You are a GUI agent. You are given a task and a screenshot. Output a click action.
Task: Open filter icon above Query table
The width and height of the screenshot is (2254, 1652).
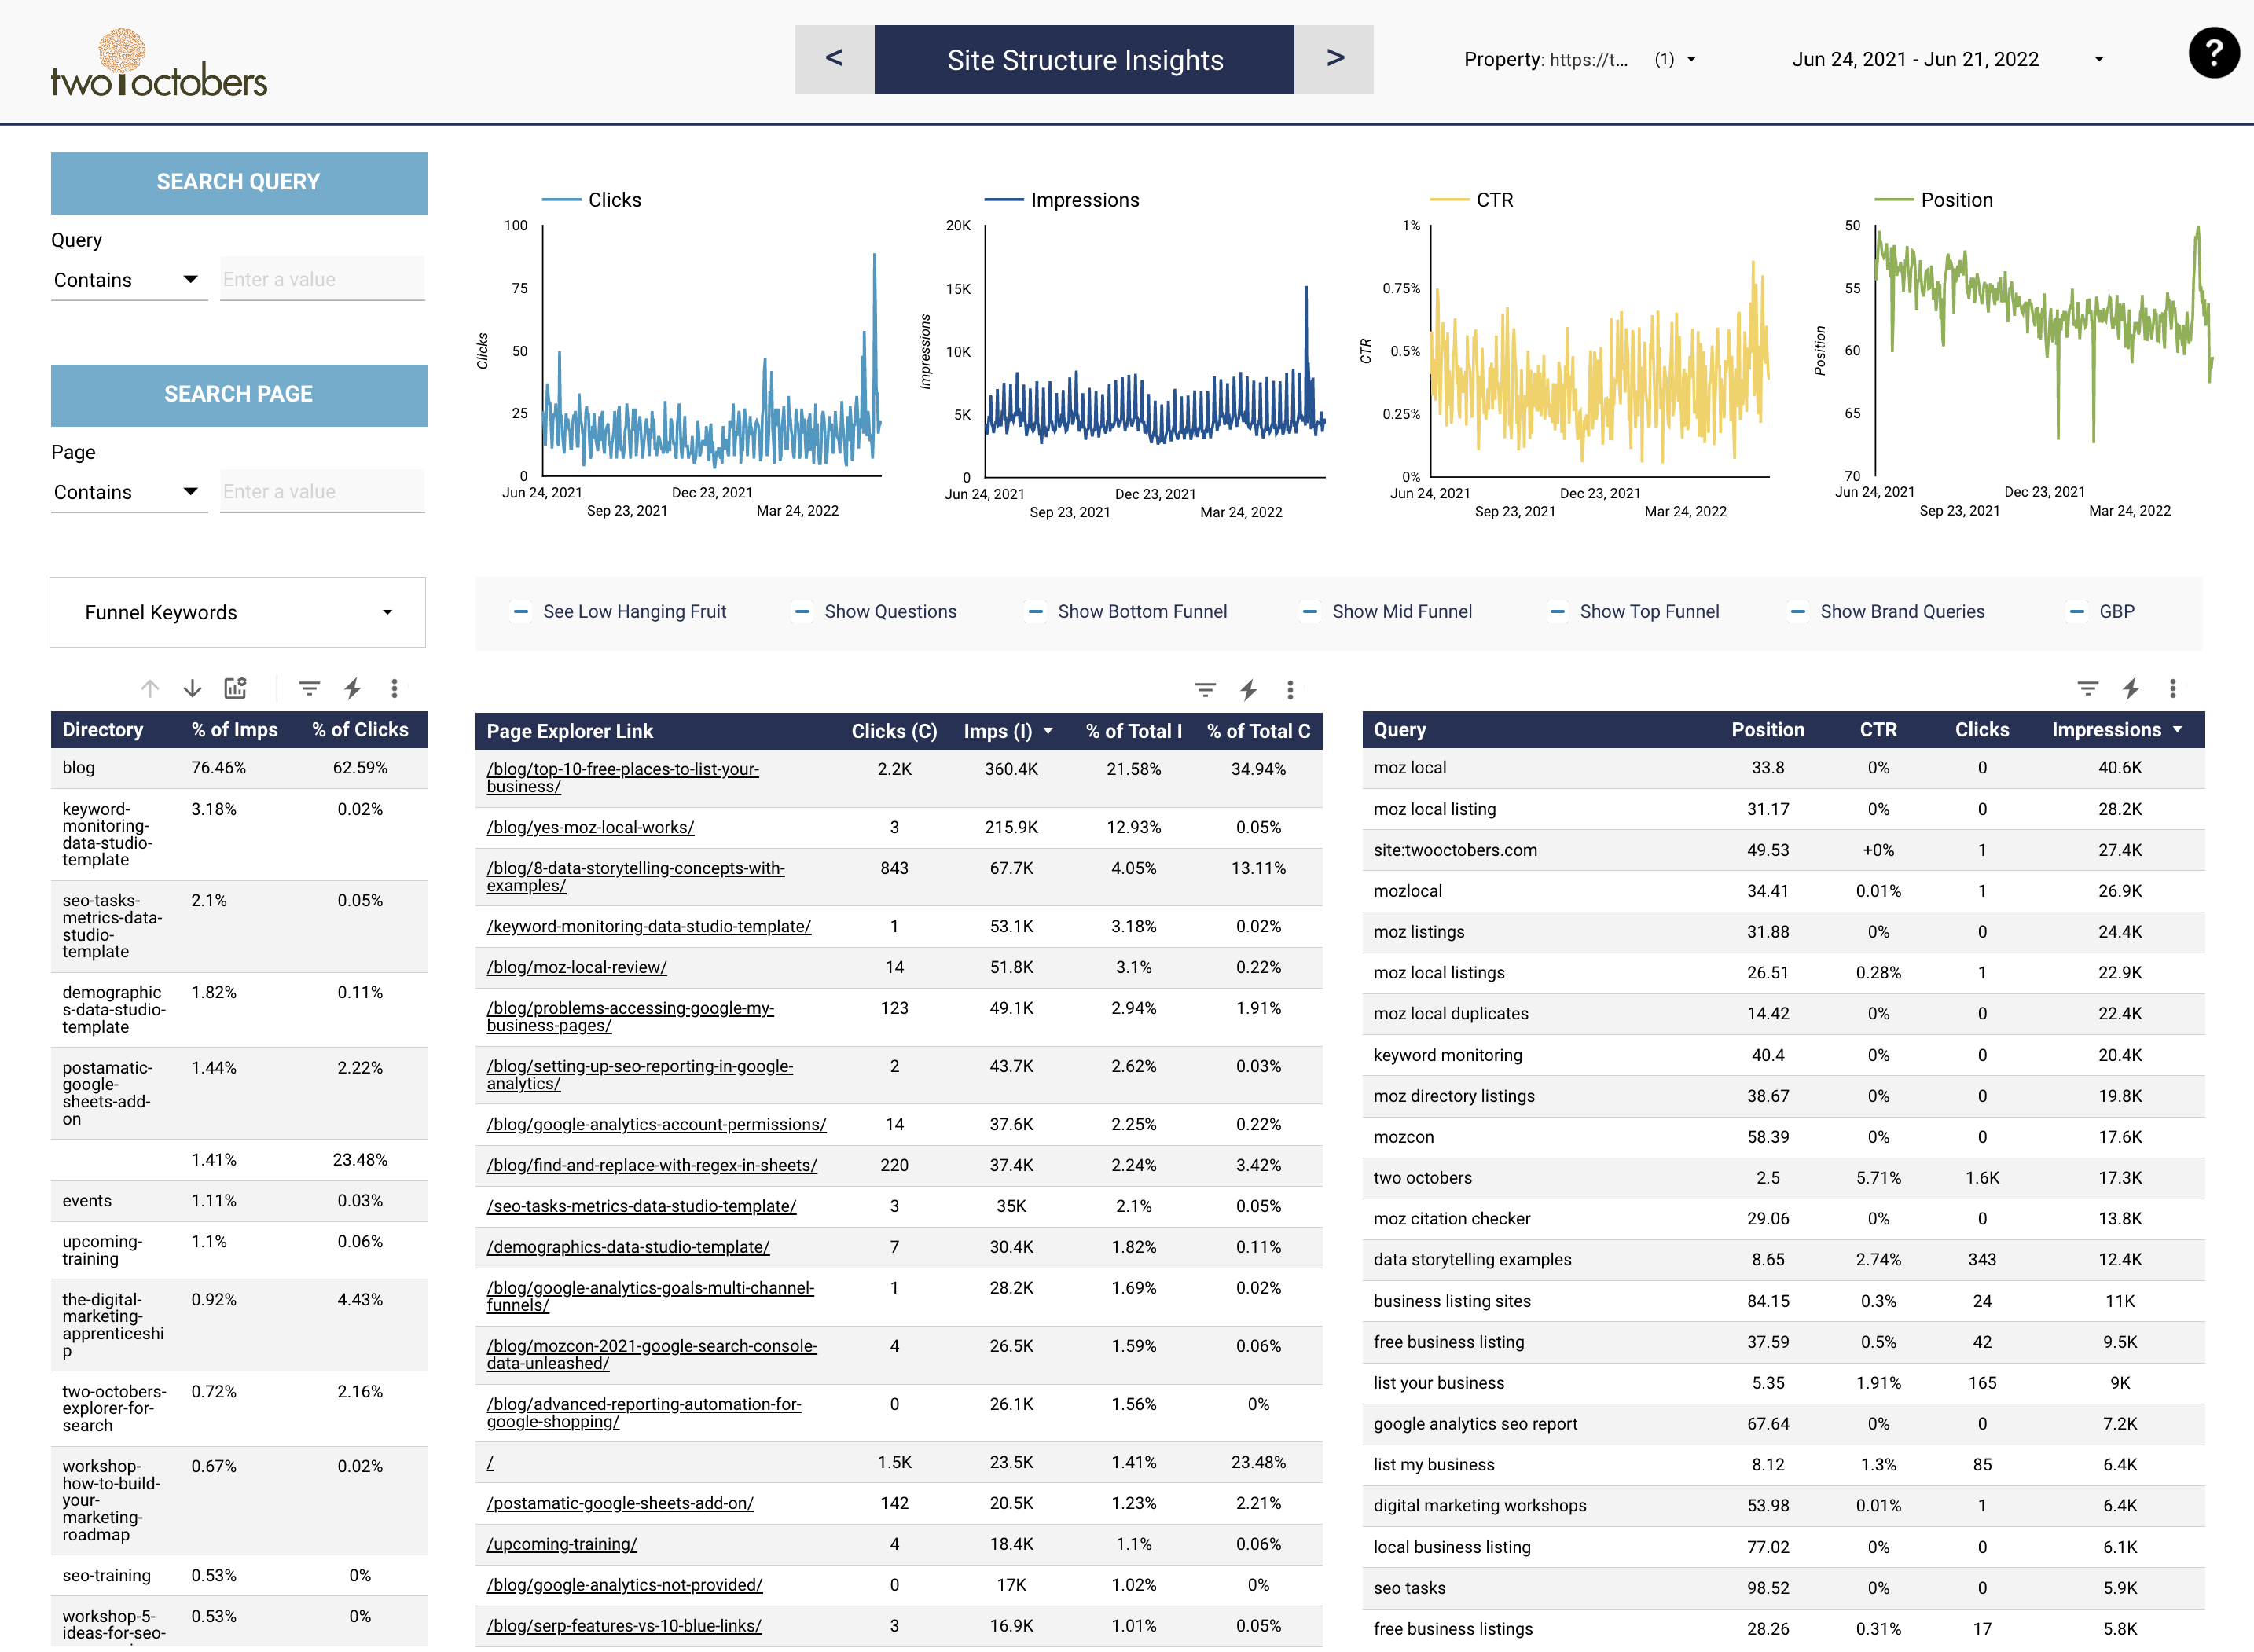[2088, 688]
